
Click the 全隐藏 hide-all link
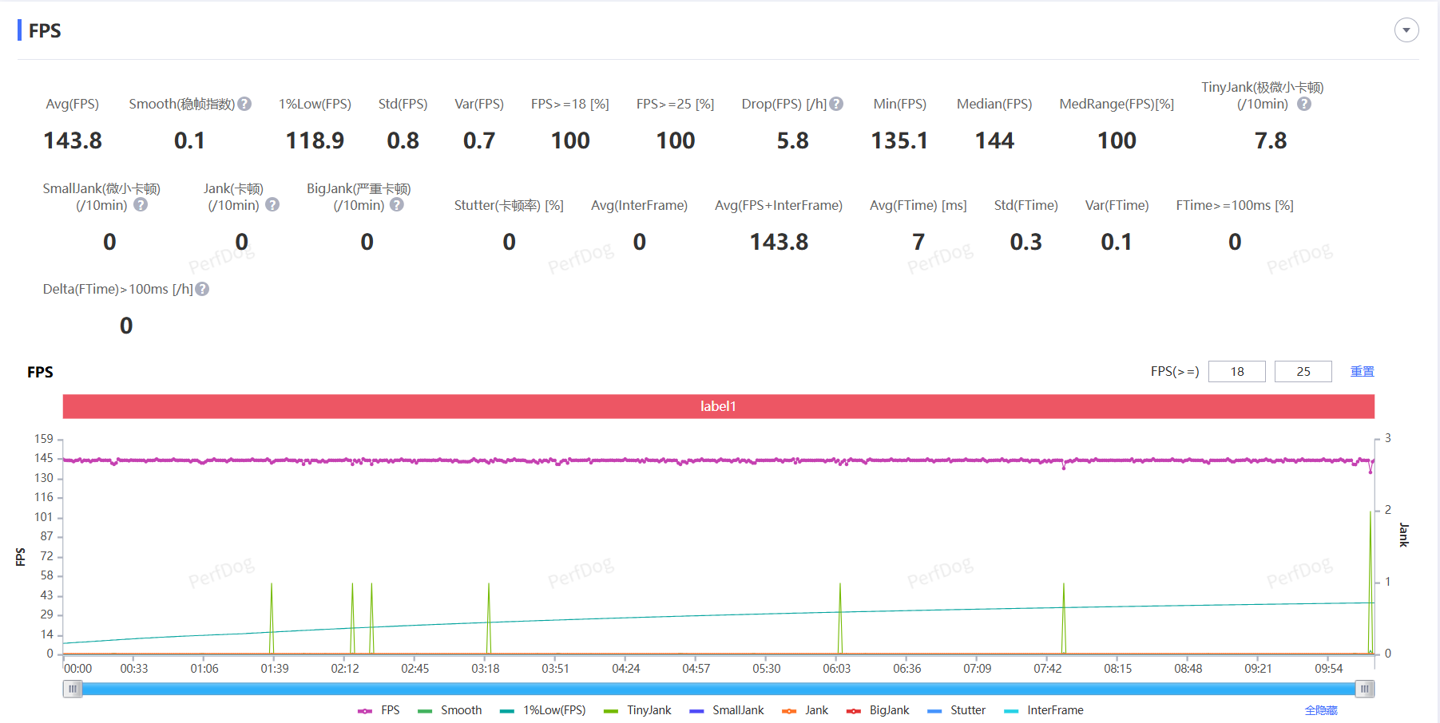tap(1321, 710)
